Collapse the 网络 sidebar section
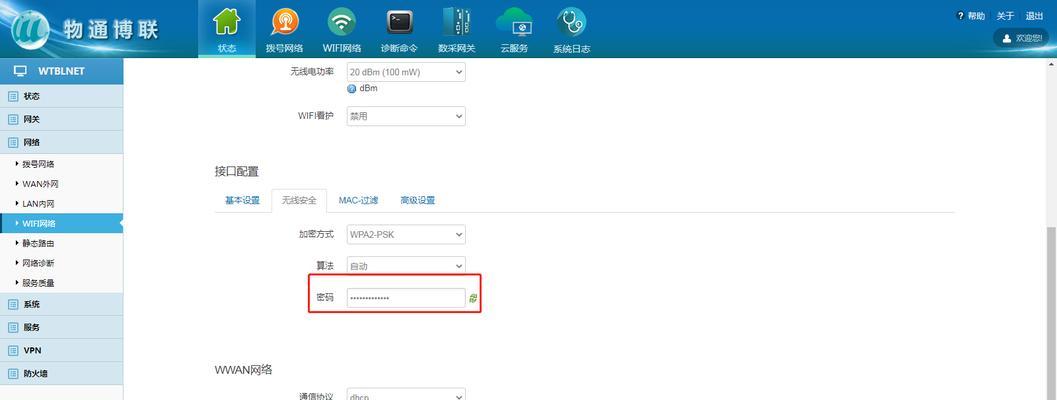 coord(61,142)
